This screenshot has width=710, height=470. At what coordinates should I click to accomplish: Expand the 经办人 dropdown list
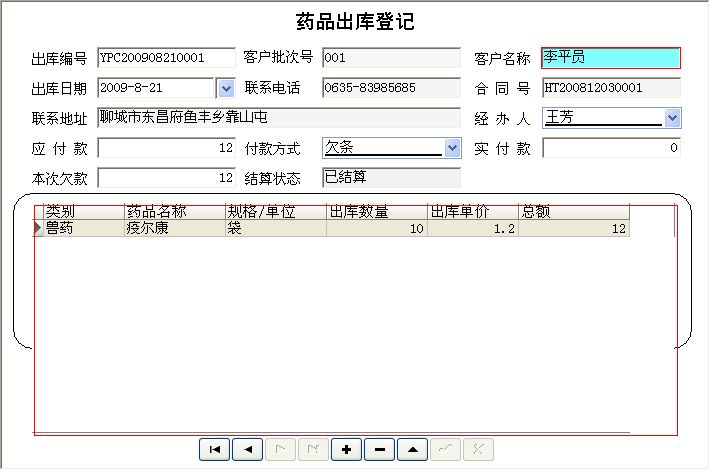coord(672,118)
